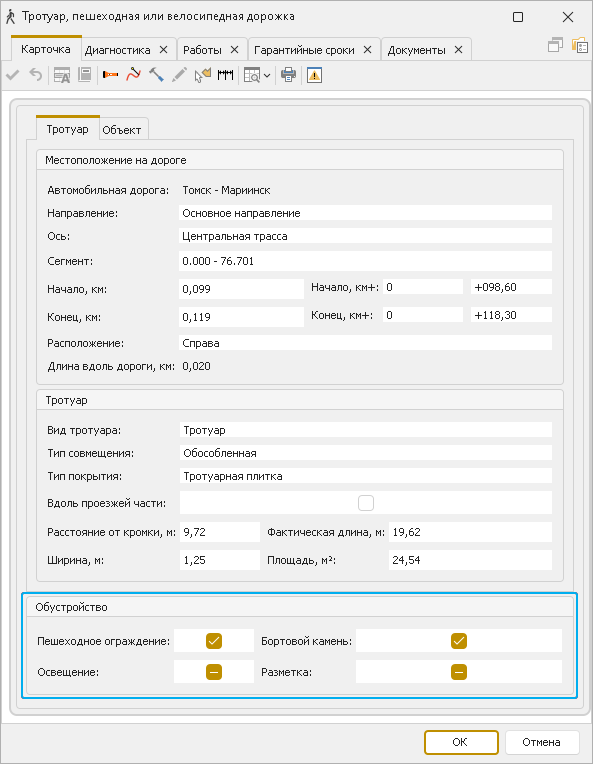
Task: Click the pencil edit icon
Action: click(179, 75)
